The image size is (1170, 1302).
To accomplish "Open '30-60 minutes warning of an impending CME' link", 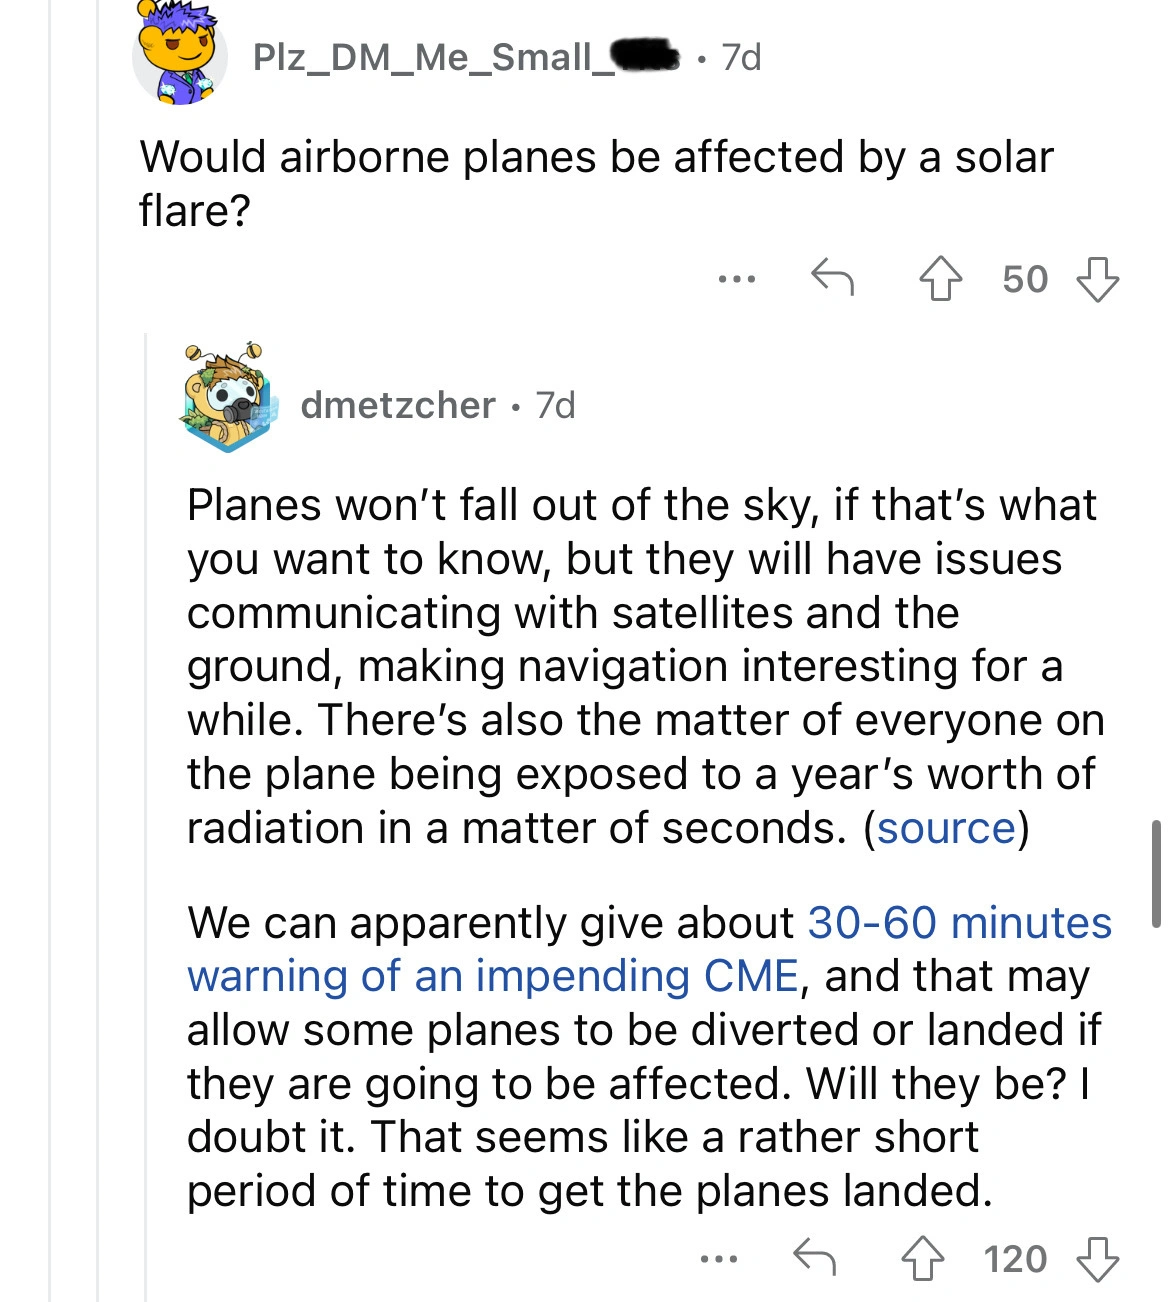I will click(x=648, y=948).
